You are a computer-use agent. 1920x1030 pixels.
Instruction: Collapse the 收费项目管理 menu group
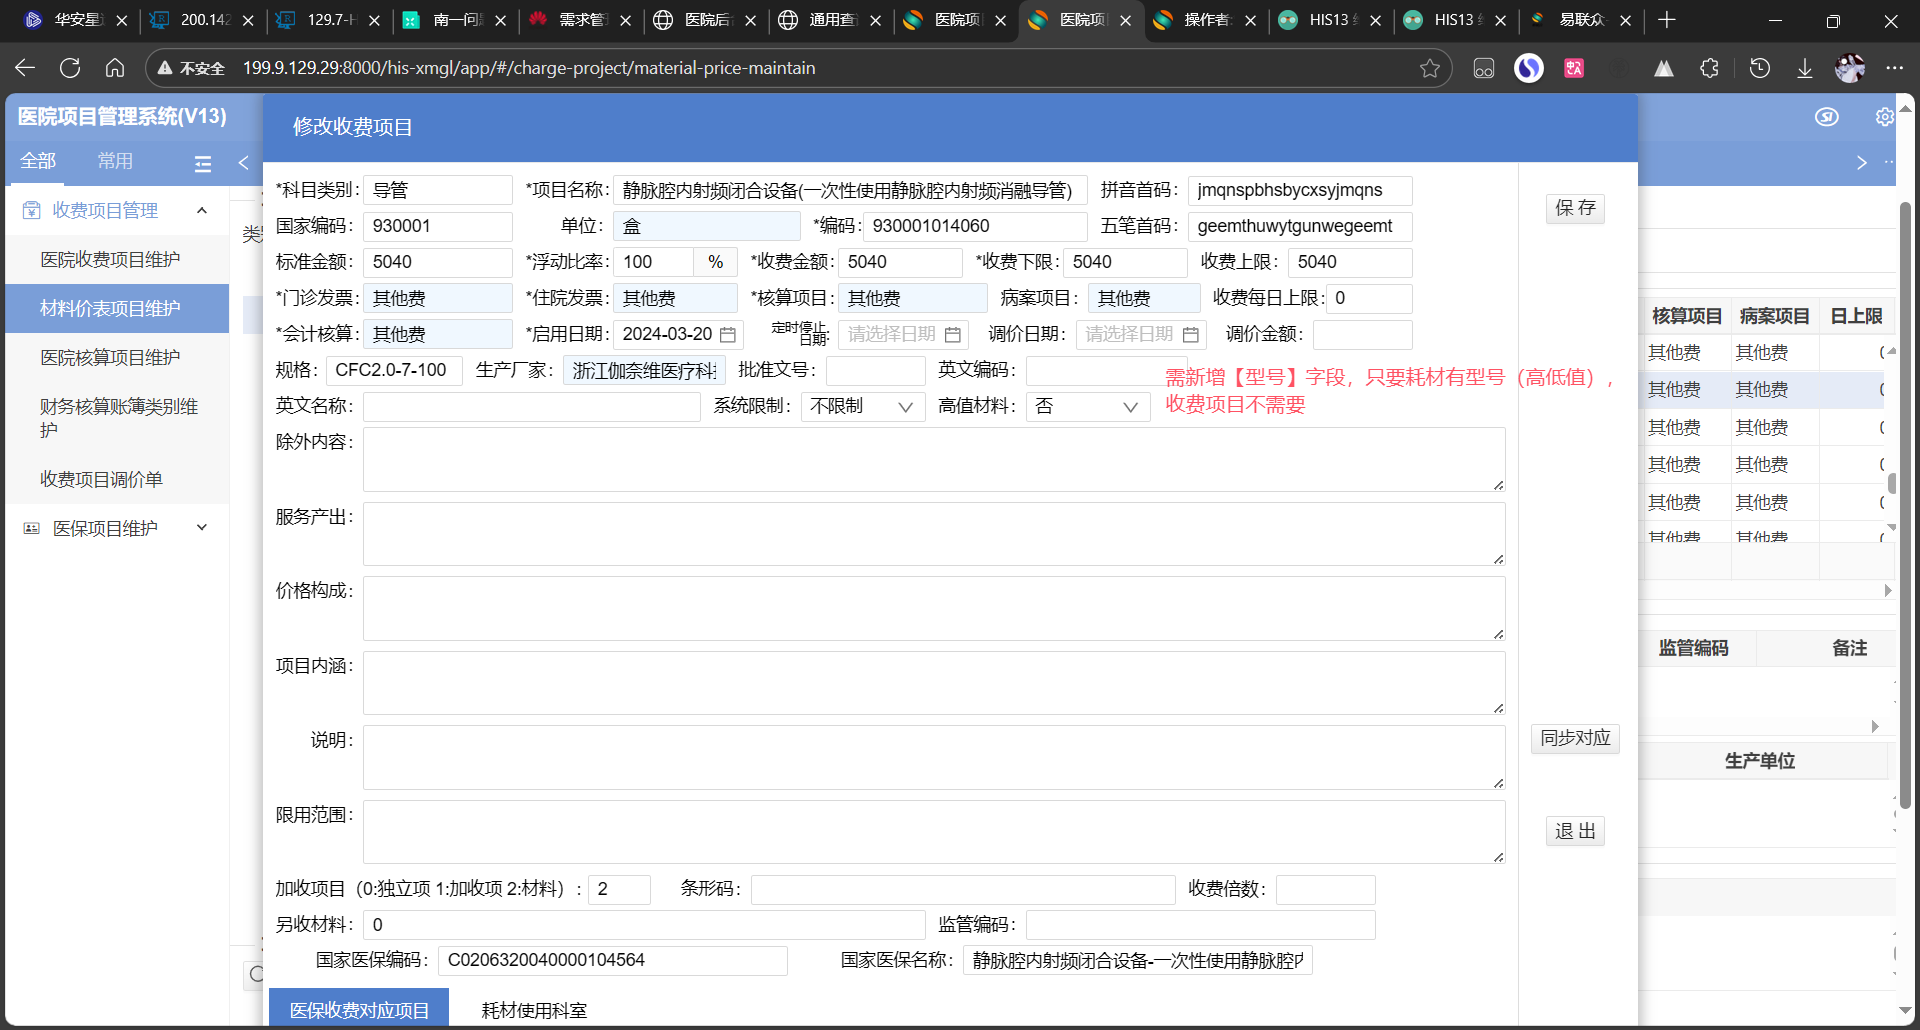pyautogui.click(x=202, y=210)
